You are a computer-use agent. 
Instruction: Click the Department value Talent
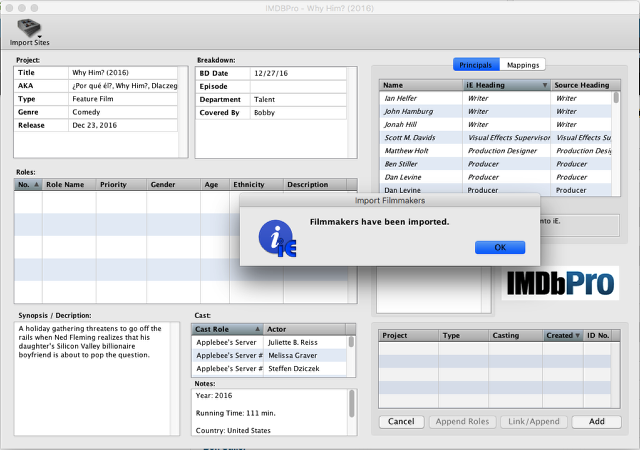tap(298, 99)
